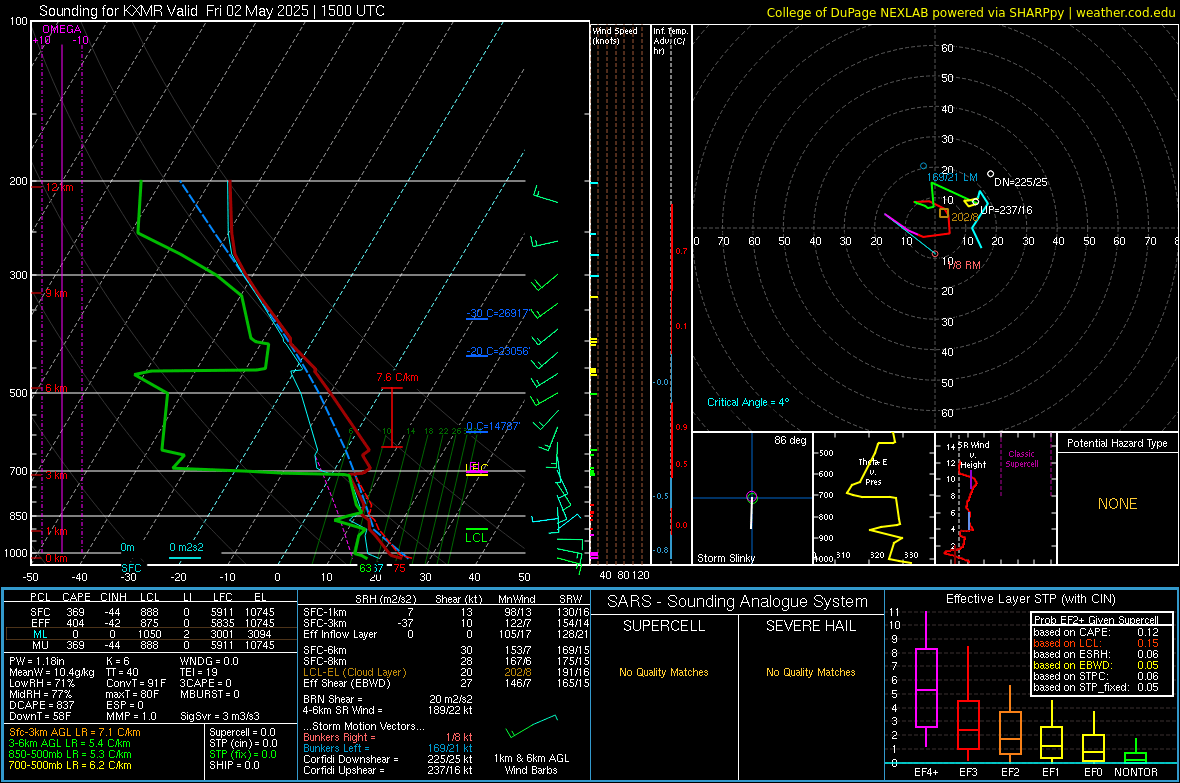The image size is (1180, 783).
Task: Click the 'UP=237/16' hodograph label
Action: point(1006,210)
